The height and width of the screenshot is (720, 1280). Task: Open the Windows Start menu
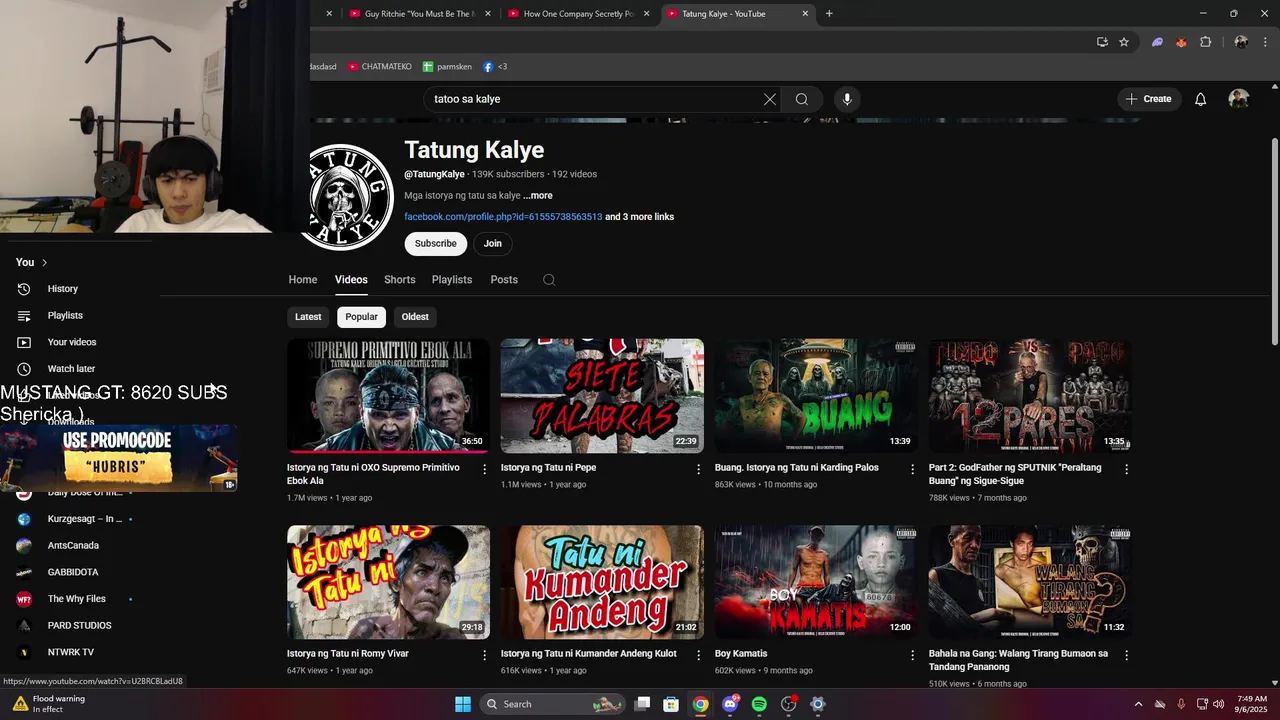click(463, 704)
